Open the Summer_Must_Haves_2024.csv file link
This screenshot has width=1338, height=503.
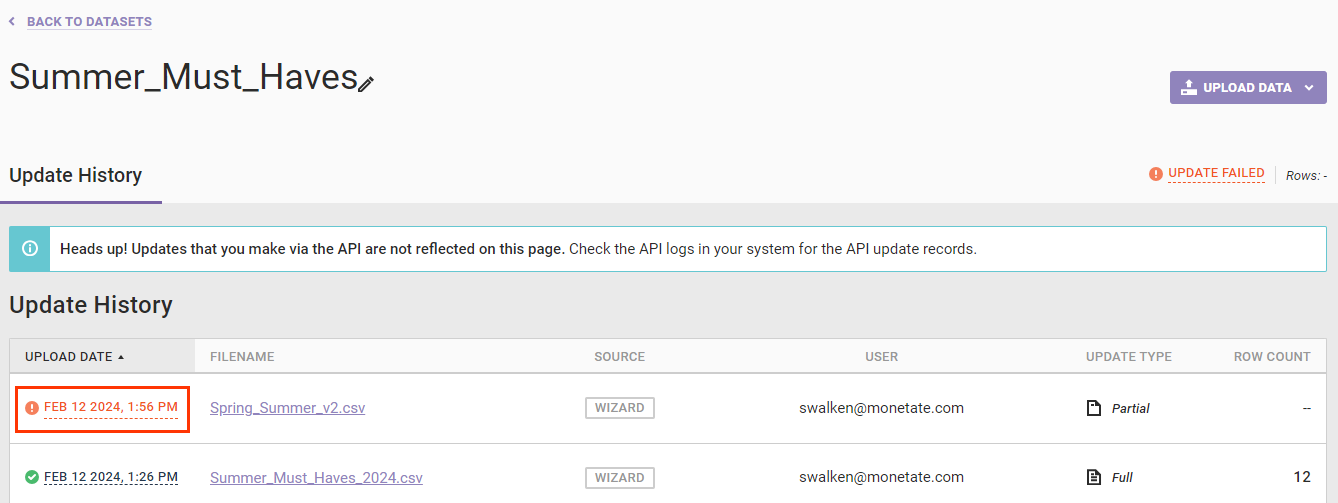point(316,478)
